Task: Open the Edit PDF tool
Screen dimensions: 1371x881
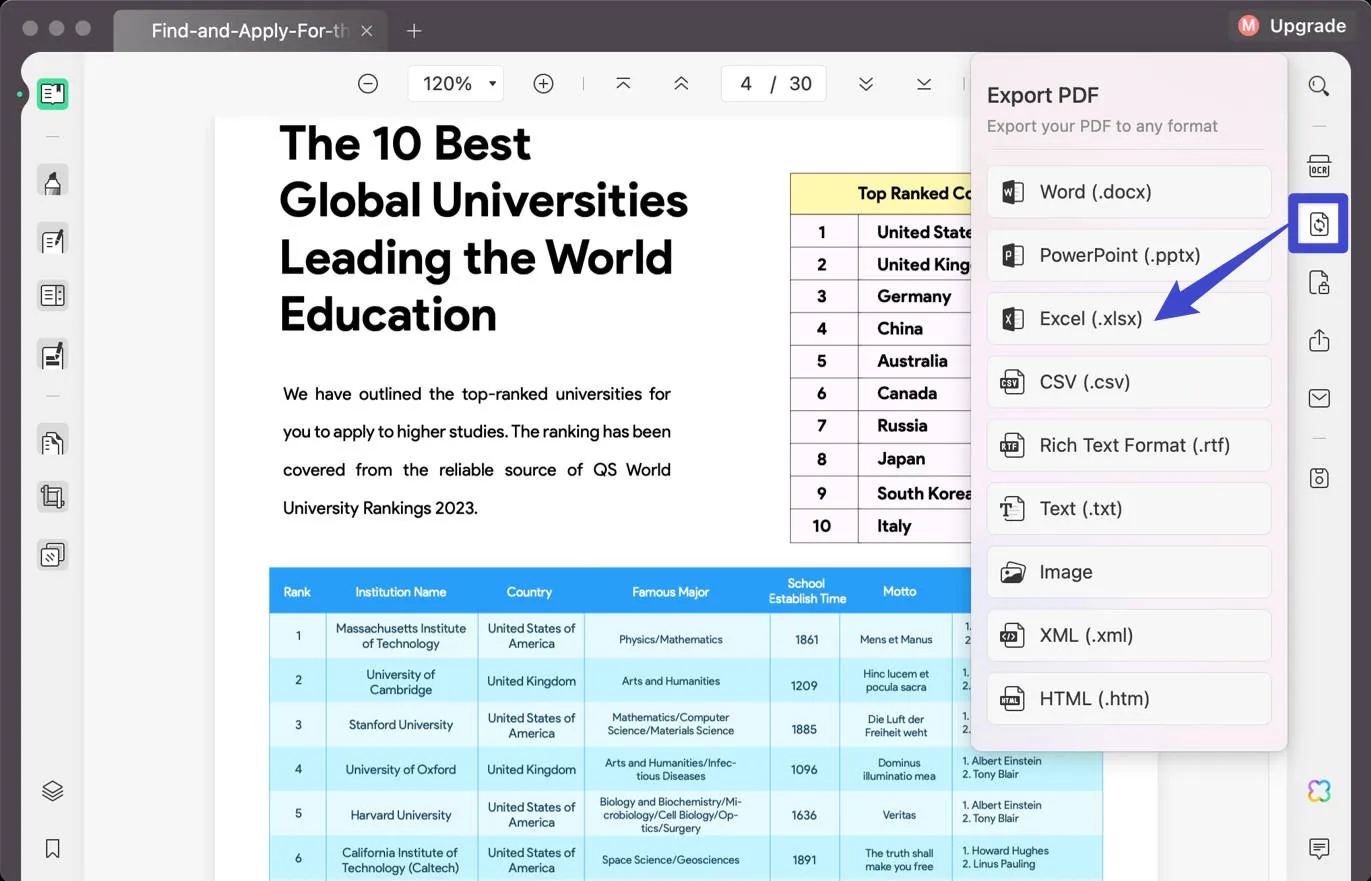Action: pyautogui.click(x=53, y=239)
